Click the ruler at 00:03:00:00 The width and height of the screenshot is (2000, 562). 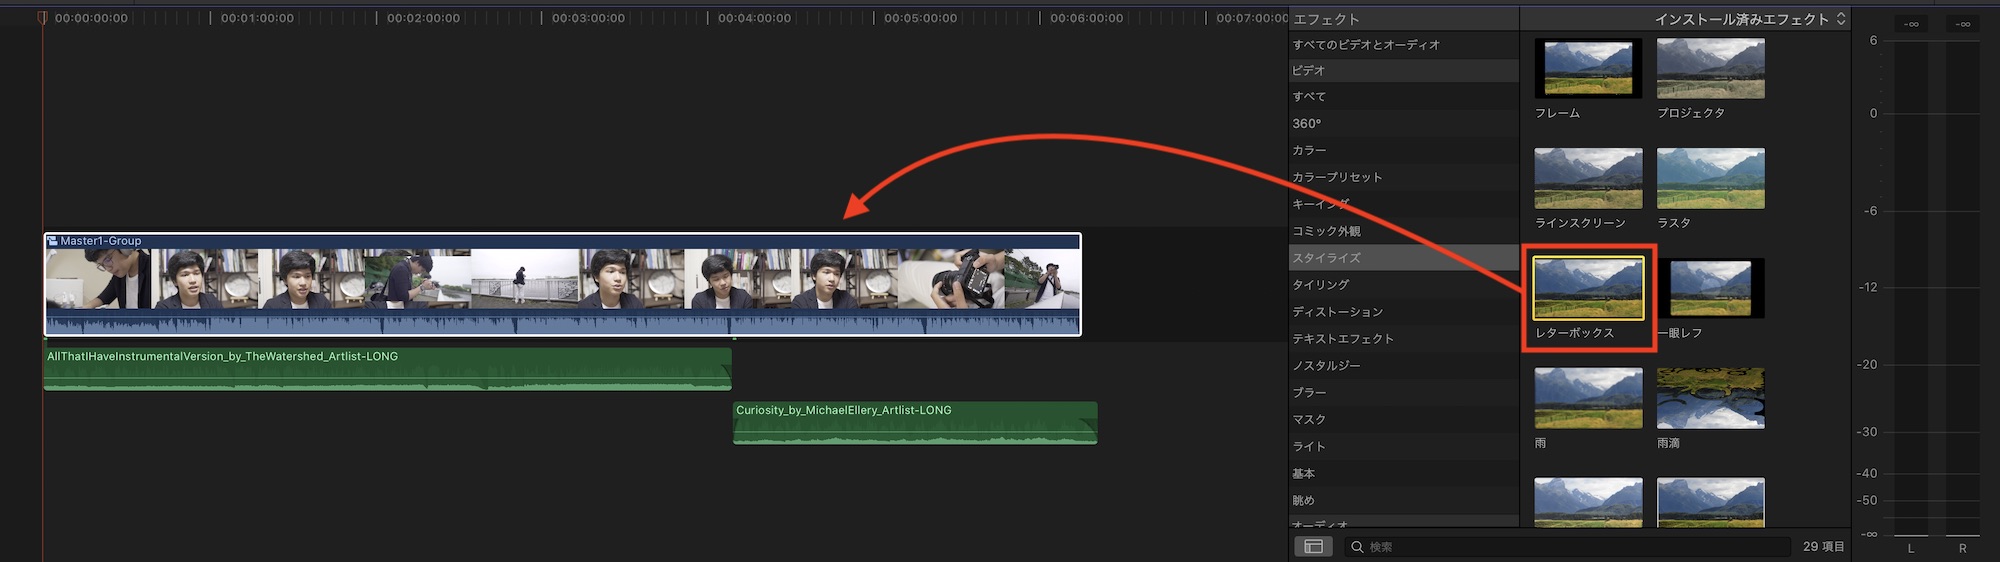588,18
